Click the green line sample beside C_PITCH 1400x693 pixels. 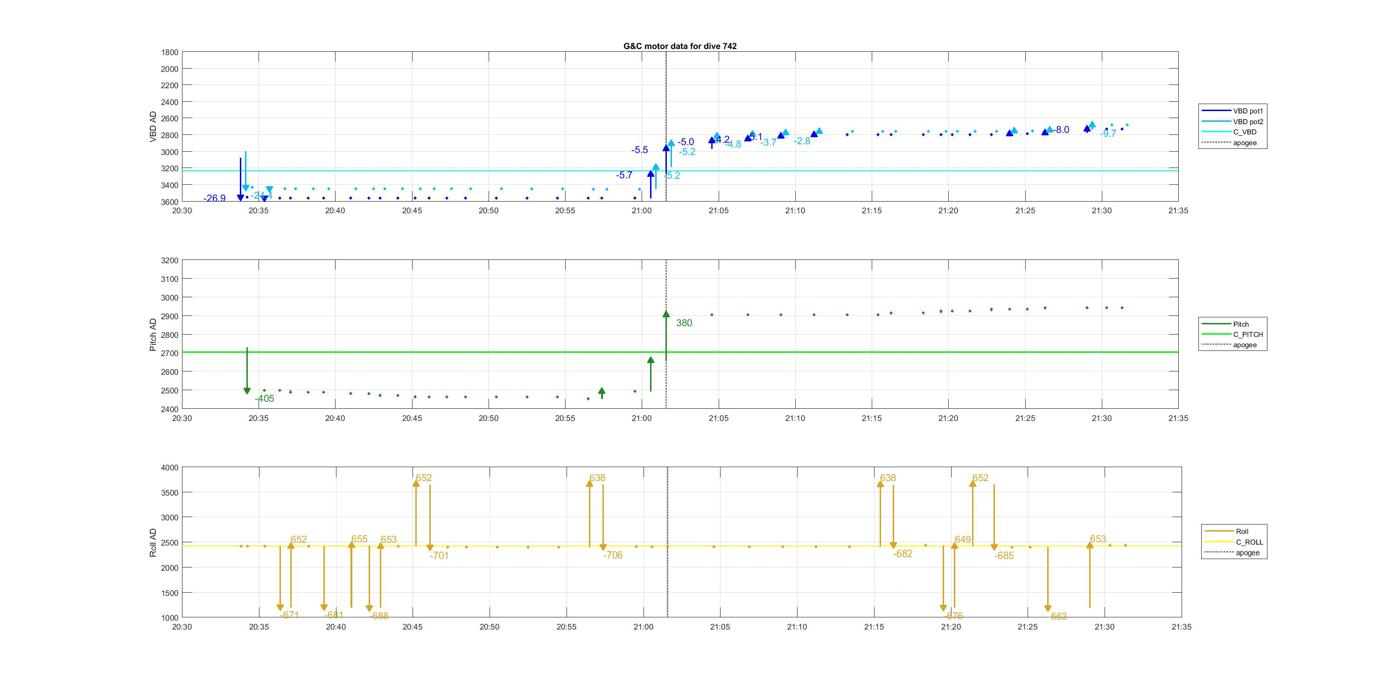1217,334
